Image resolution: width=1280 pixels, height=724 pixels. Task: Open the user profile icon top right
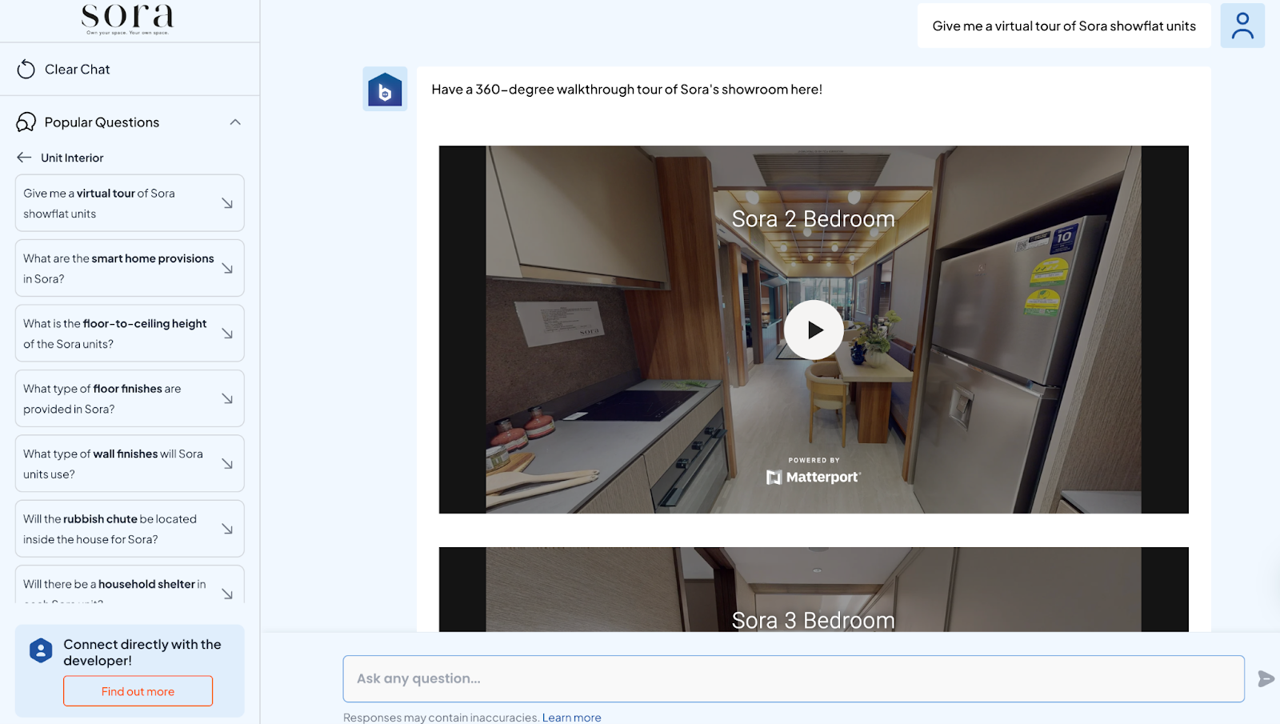pos(1242,25)
